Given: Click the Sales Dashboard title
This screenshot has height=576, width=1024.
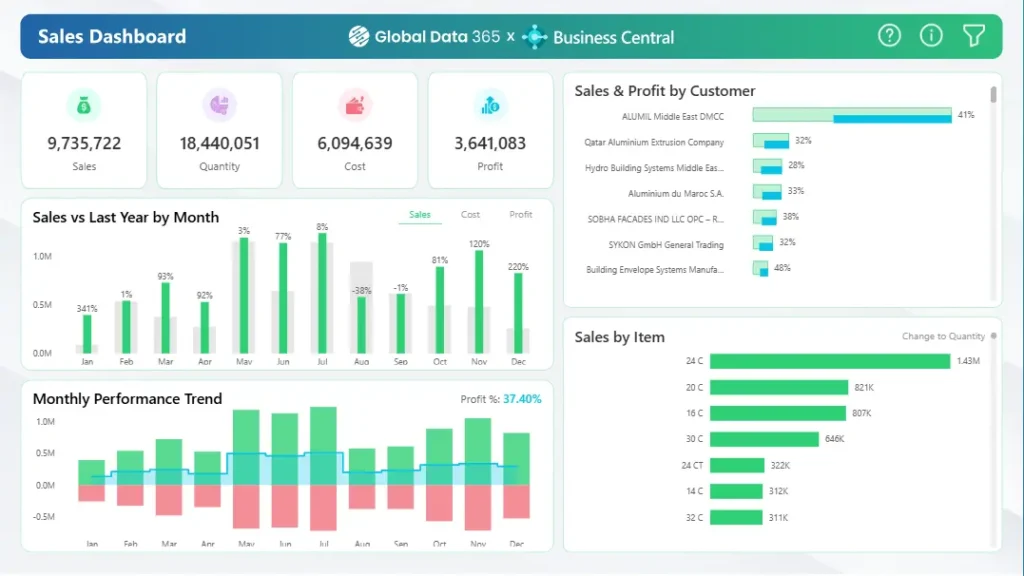Looking at the screenshot, I should pos(112,36).
